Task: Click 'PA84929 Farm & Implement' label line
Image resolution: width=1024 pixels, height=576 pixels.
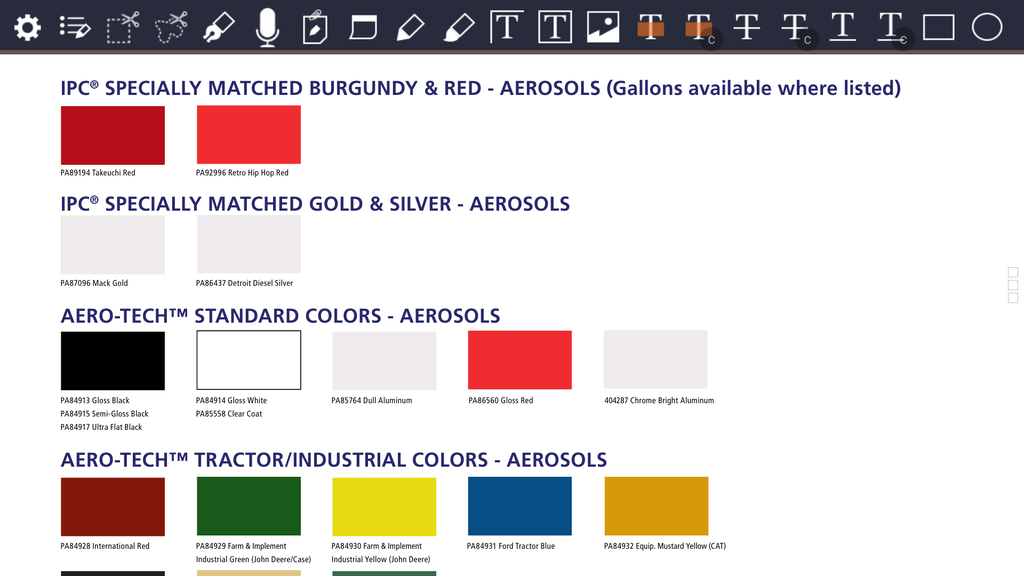Action: click(x=241, y=546)
